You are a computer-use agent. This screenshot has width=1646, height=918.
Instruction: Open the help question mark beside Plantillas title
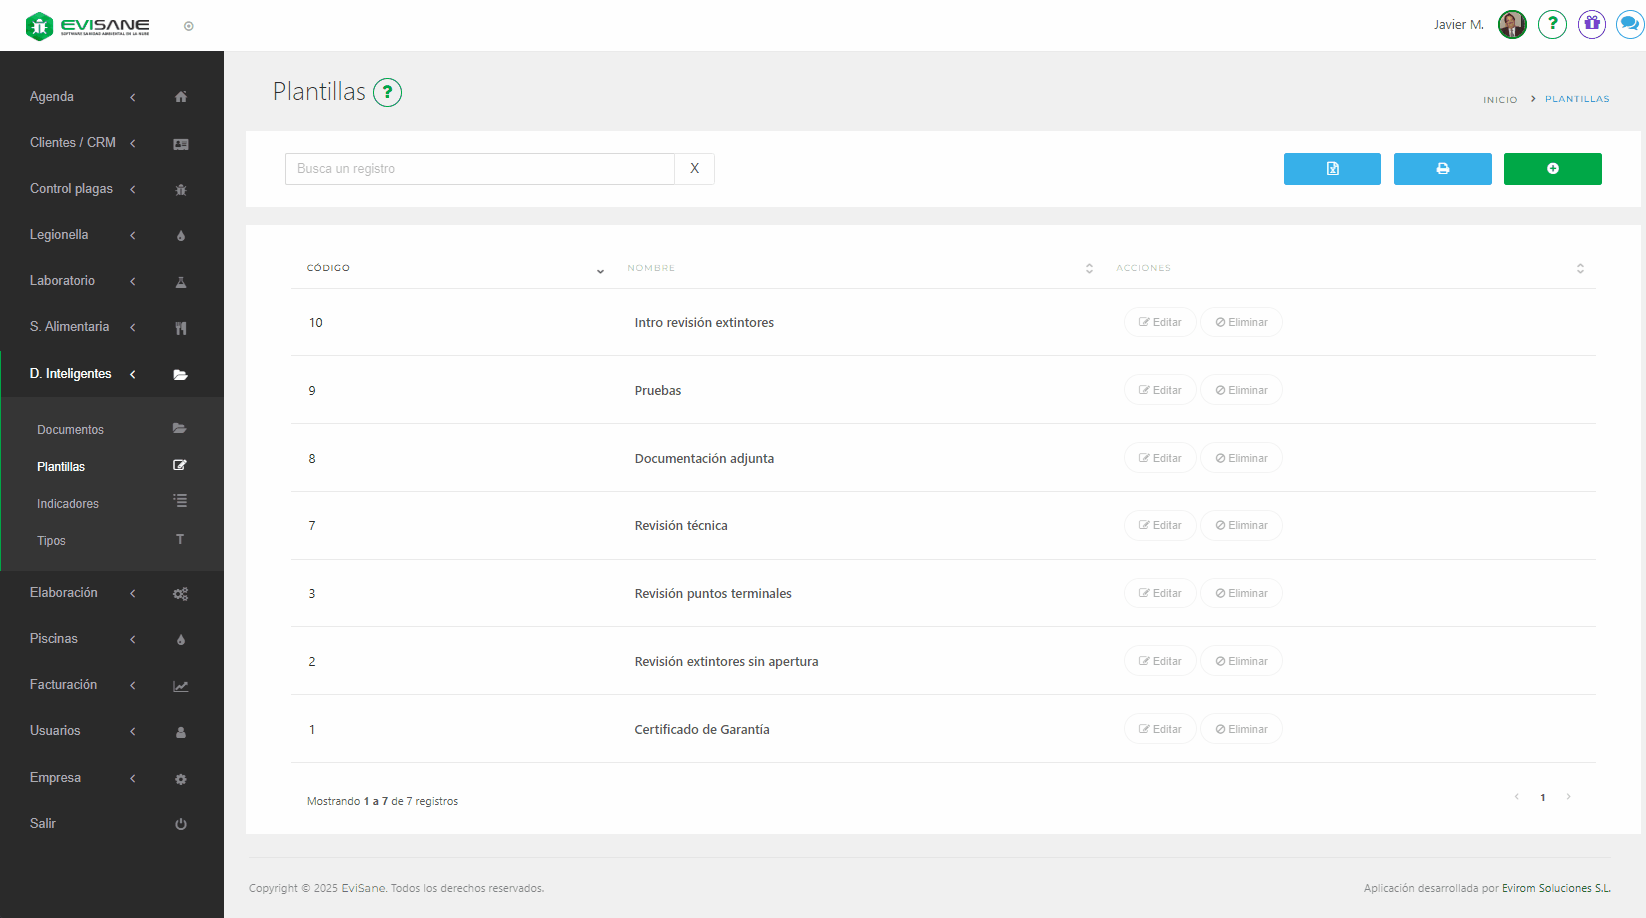coord(388,92)
